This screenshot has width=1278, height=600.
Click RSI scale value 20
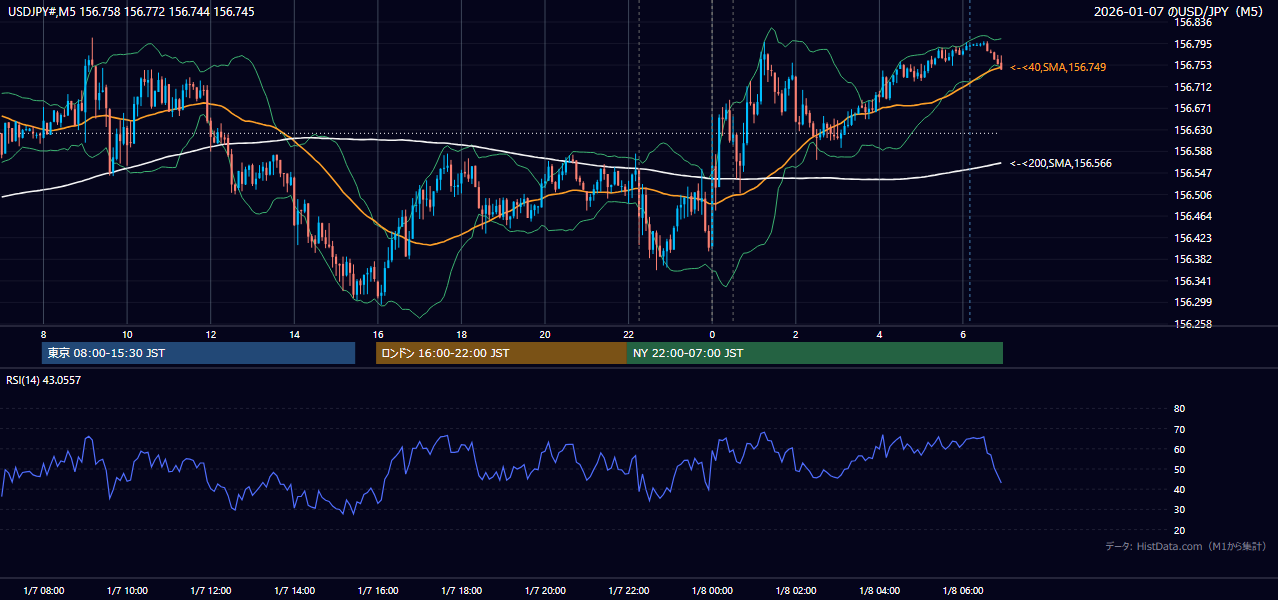1179,531
